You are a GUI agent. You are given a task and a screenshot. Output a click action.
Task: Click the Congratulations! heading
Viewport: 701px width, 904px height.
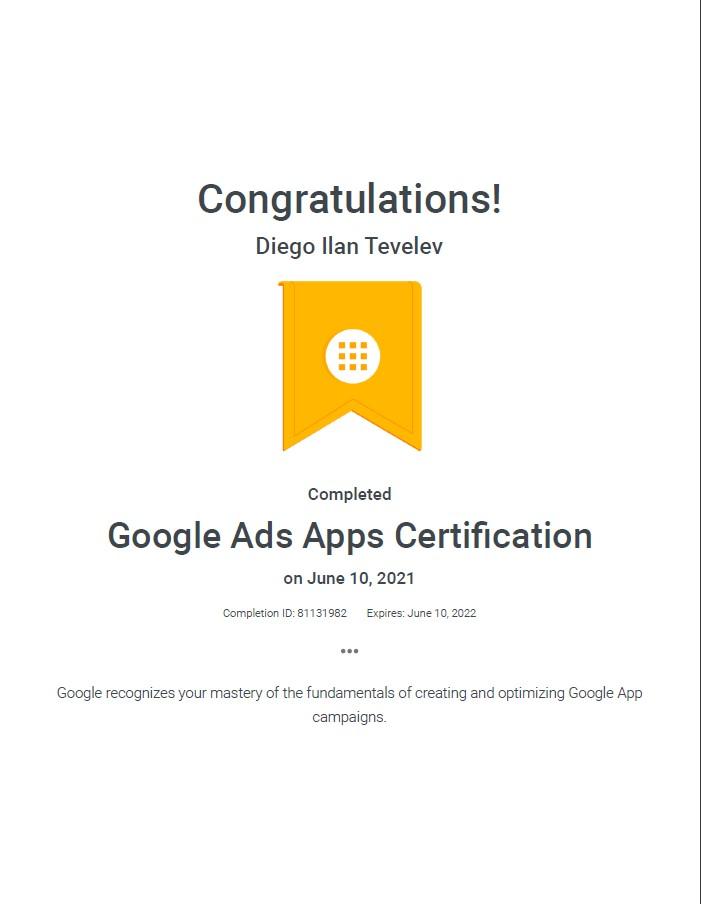[x=349, y=199]
